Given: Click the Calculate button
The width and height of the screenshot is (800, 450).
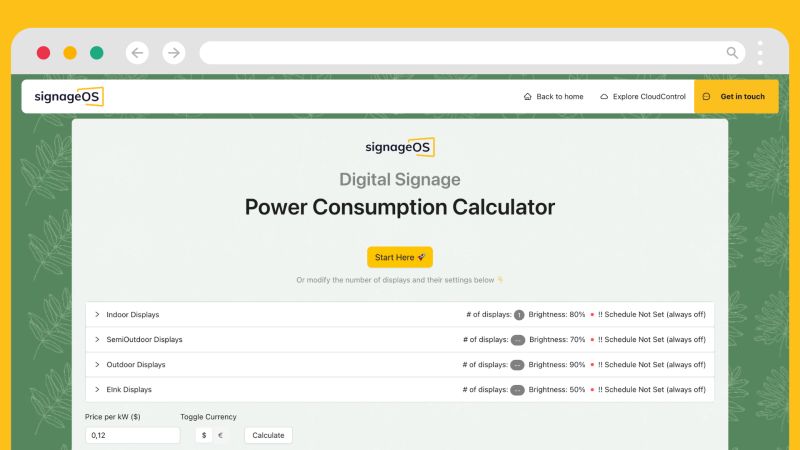Looking at the screenshot, I should (268, 435).
